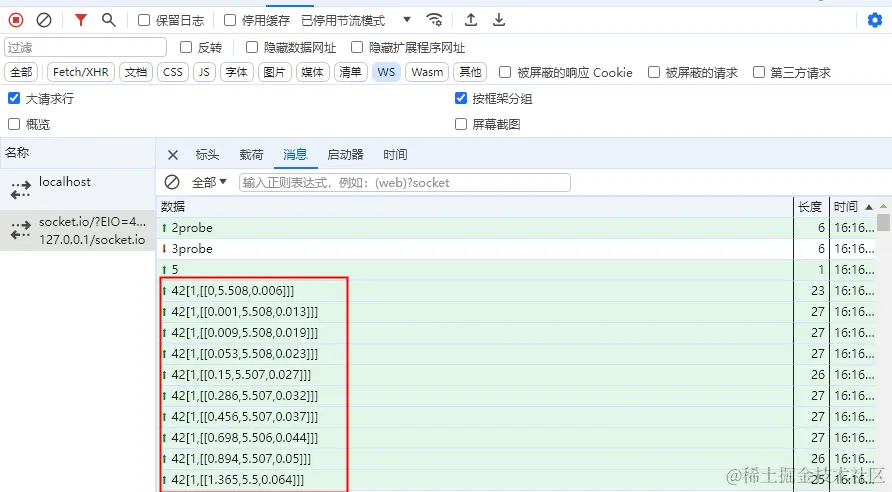The height and width of the screenshot is (492, 892).
Task: Select message 42[1,[[0.456,5.507,0.037]]]
Action: click(x=515, y=417)
